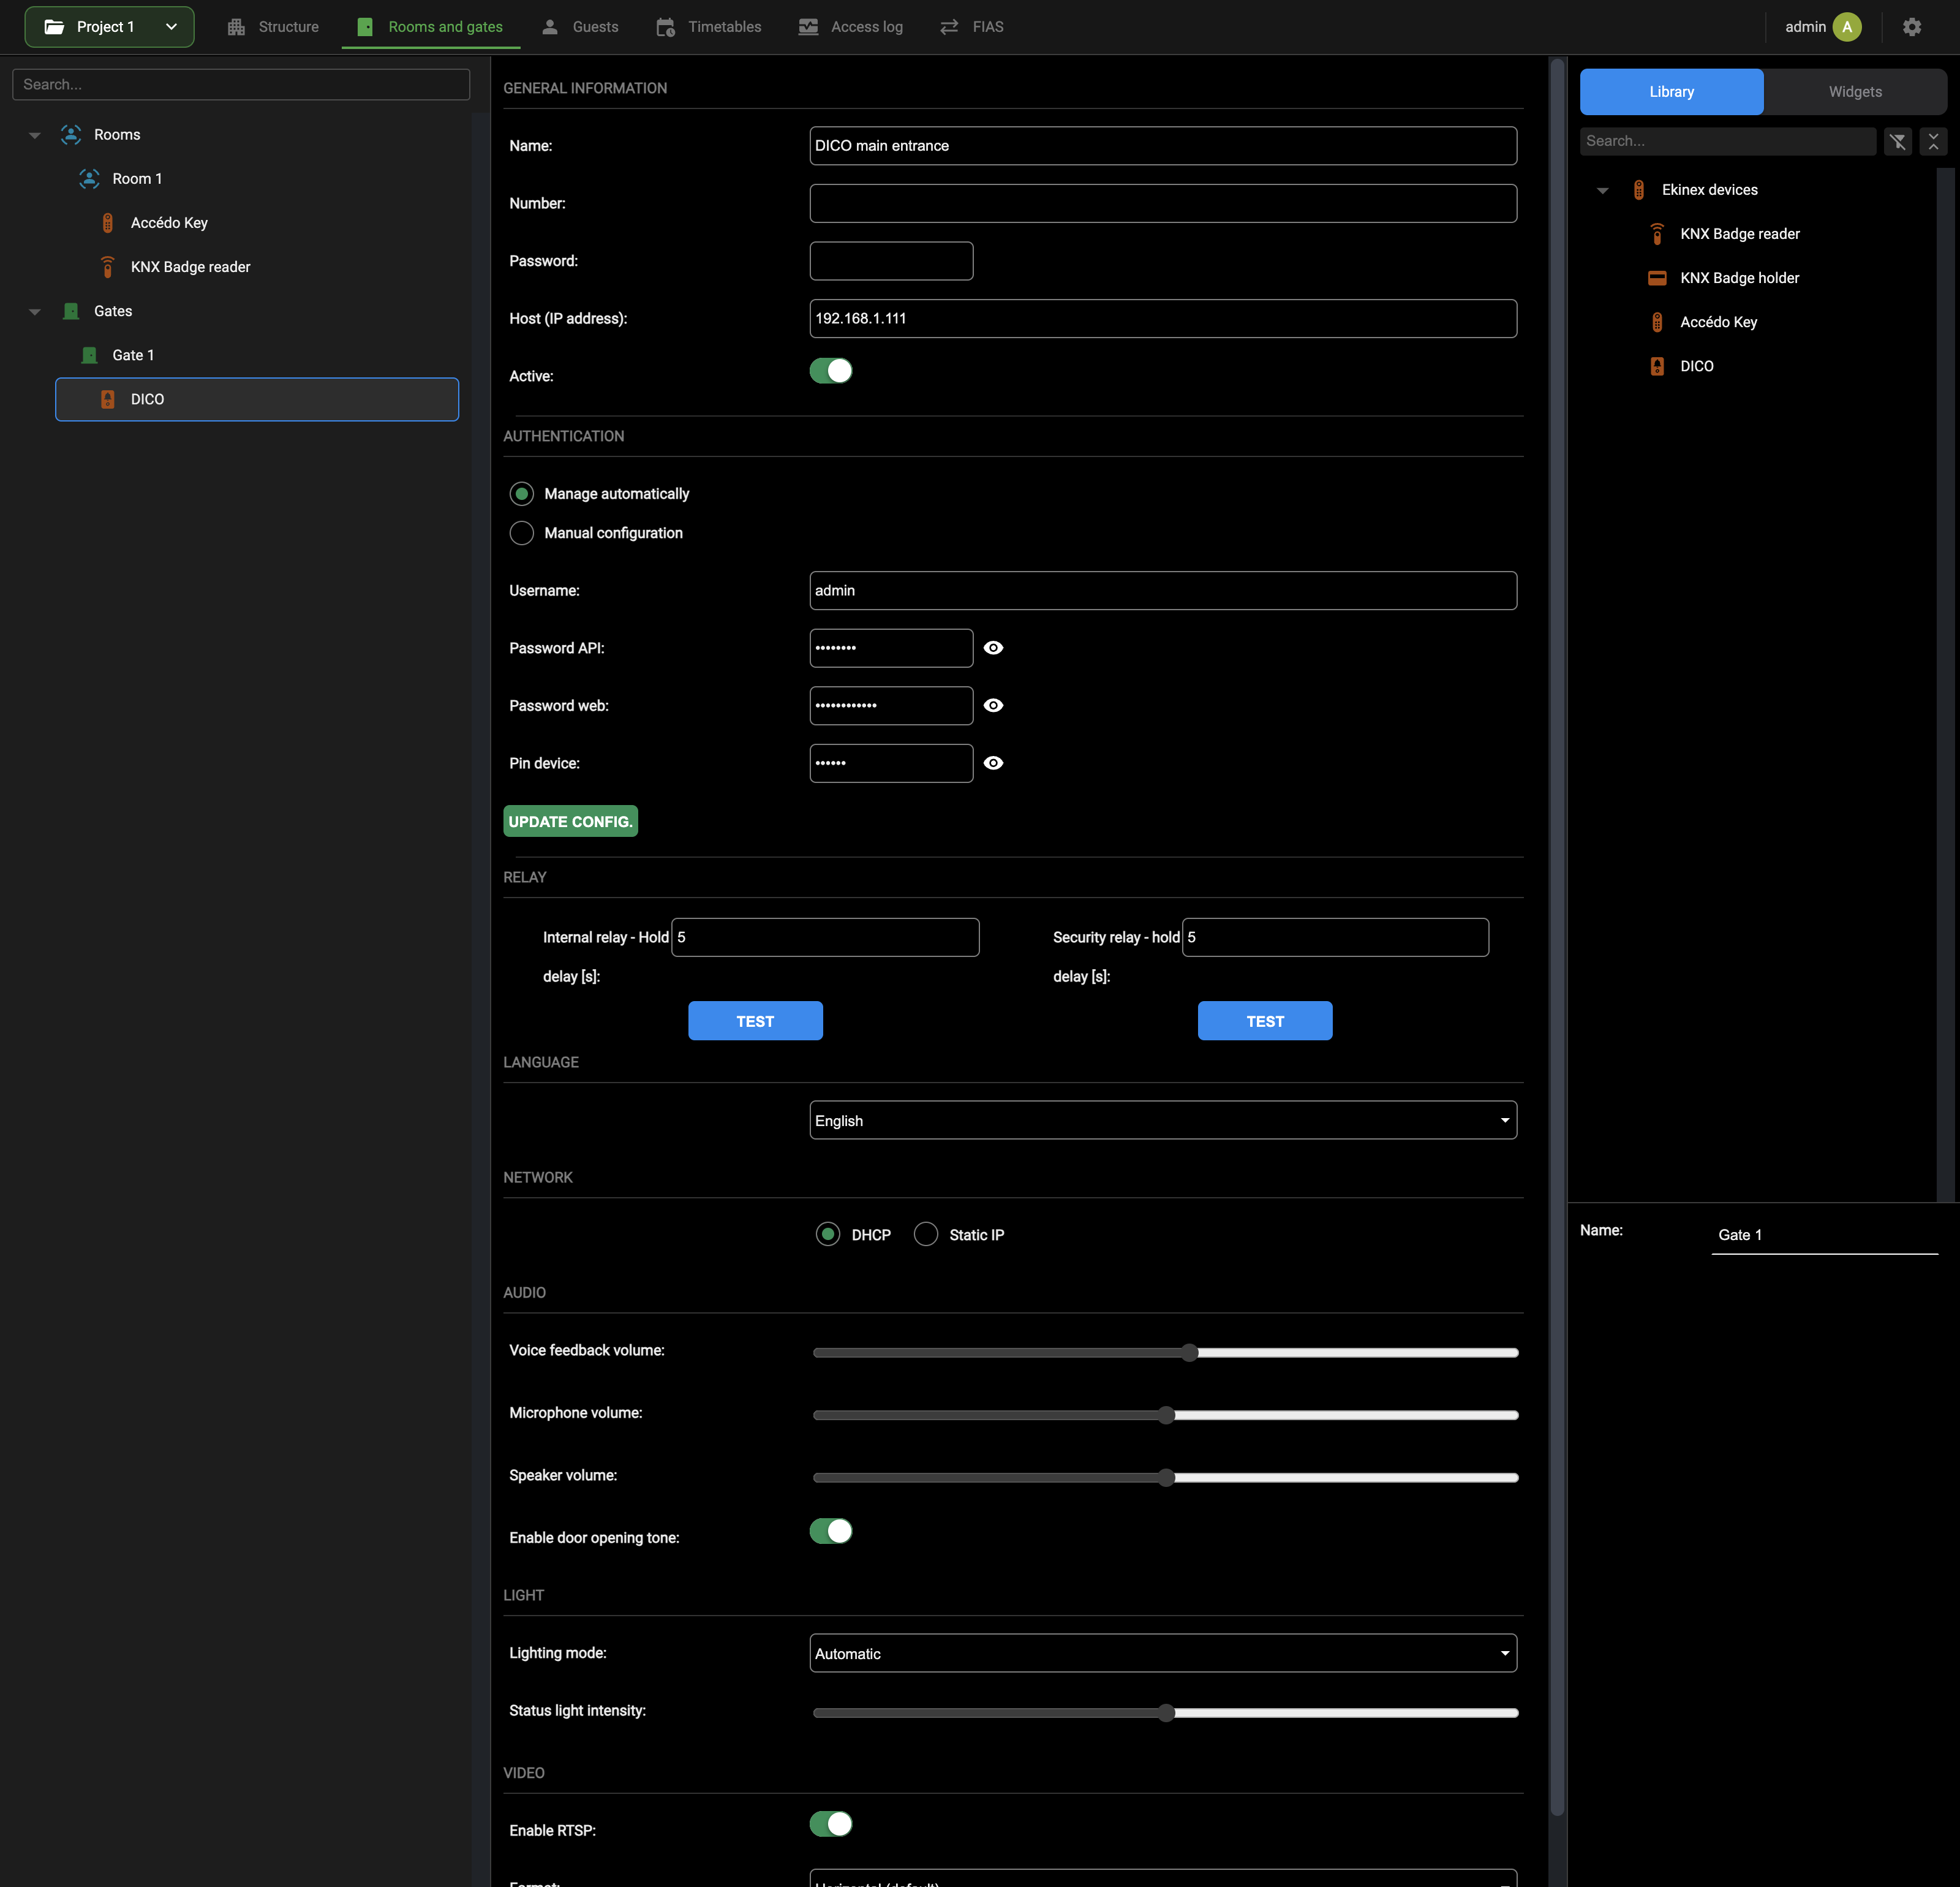Click KNX Badge holder icon in library
This screenshot has width=1960, height=1887.
pyautogui.click(x=1657, y=278)
